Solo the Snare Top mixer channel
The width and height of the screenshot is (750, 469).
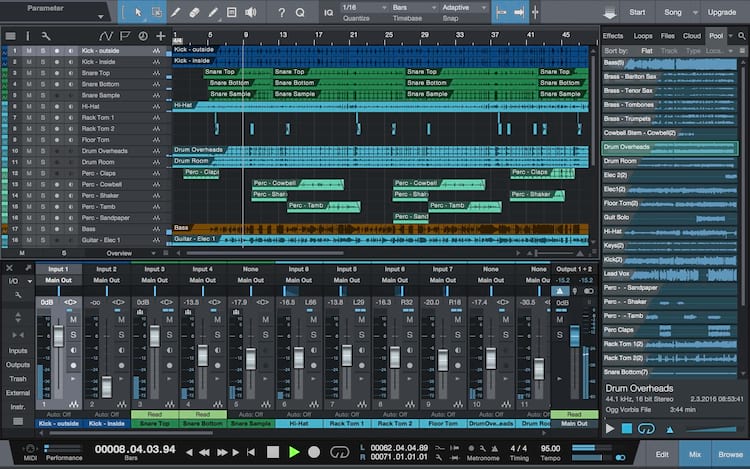coord(169,334)
